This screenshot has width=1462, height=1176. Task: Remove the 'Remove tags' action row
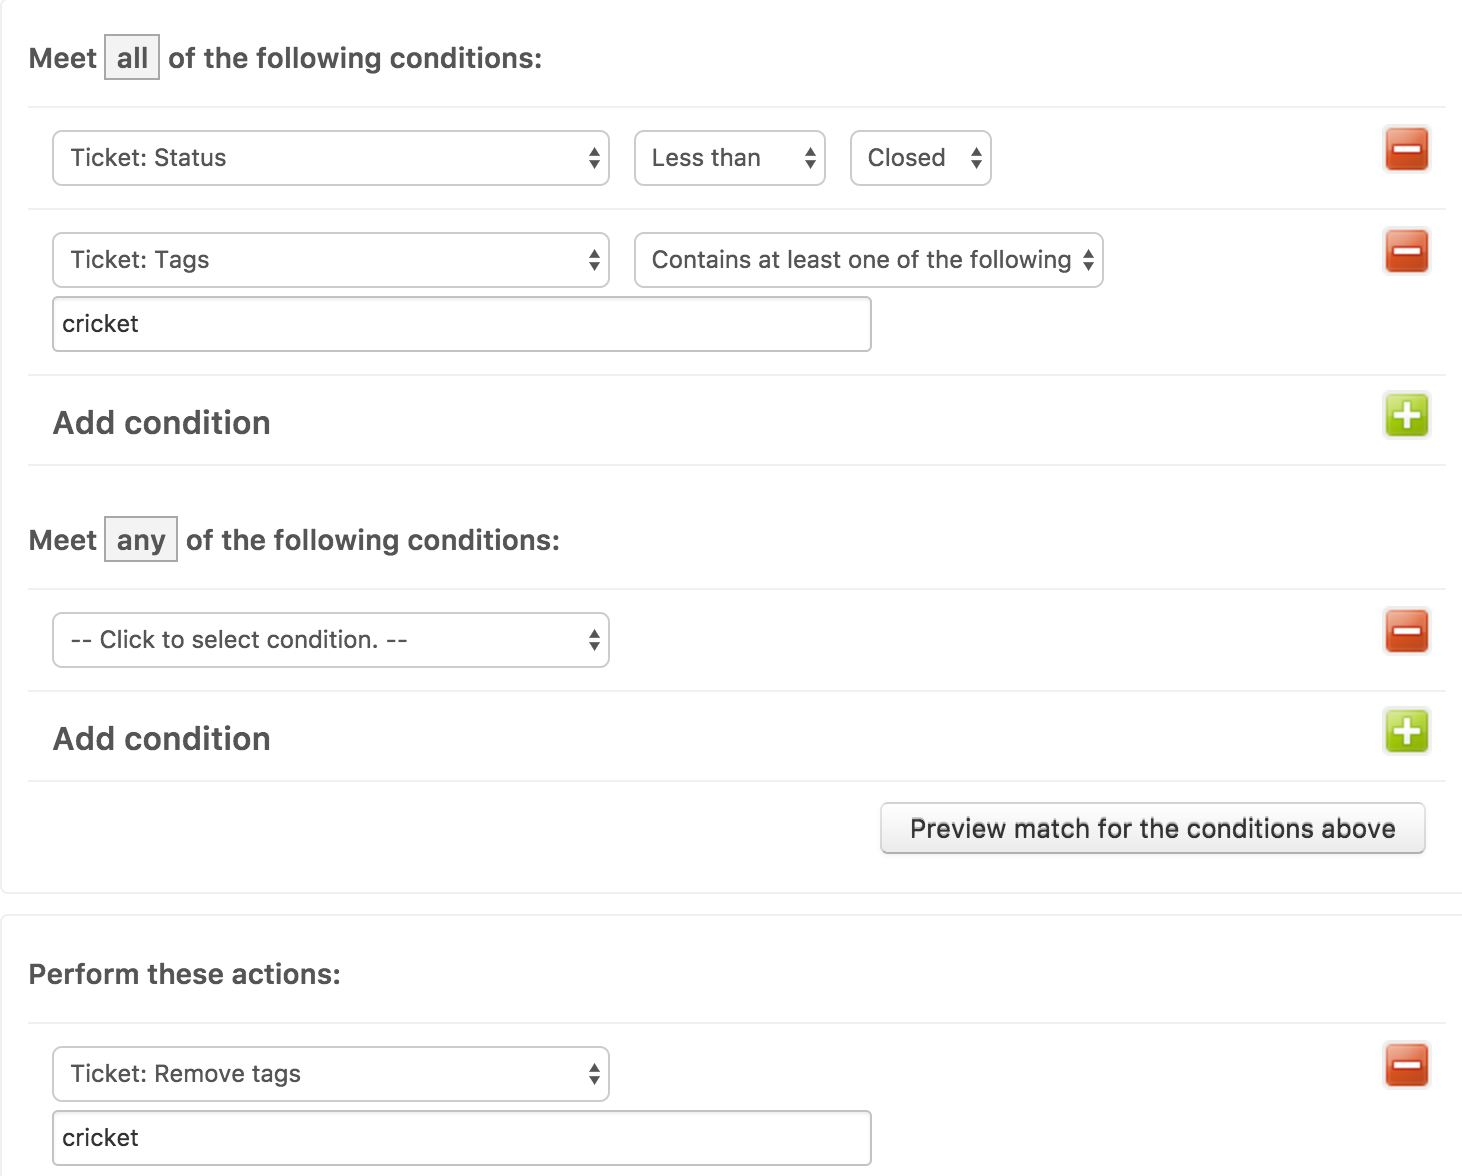[1406, 1066]
